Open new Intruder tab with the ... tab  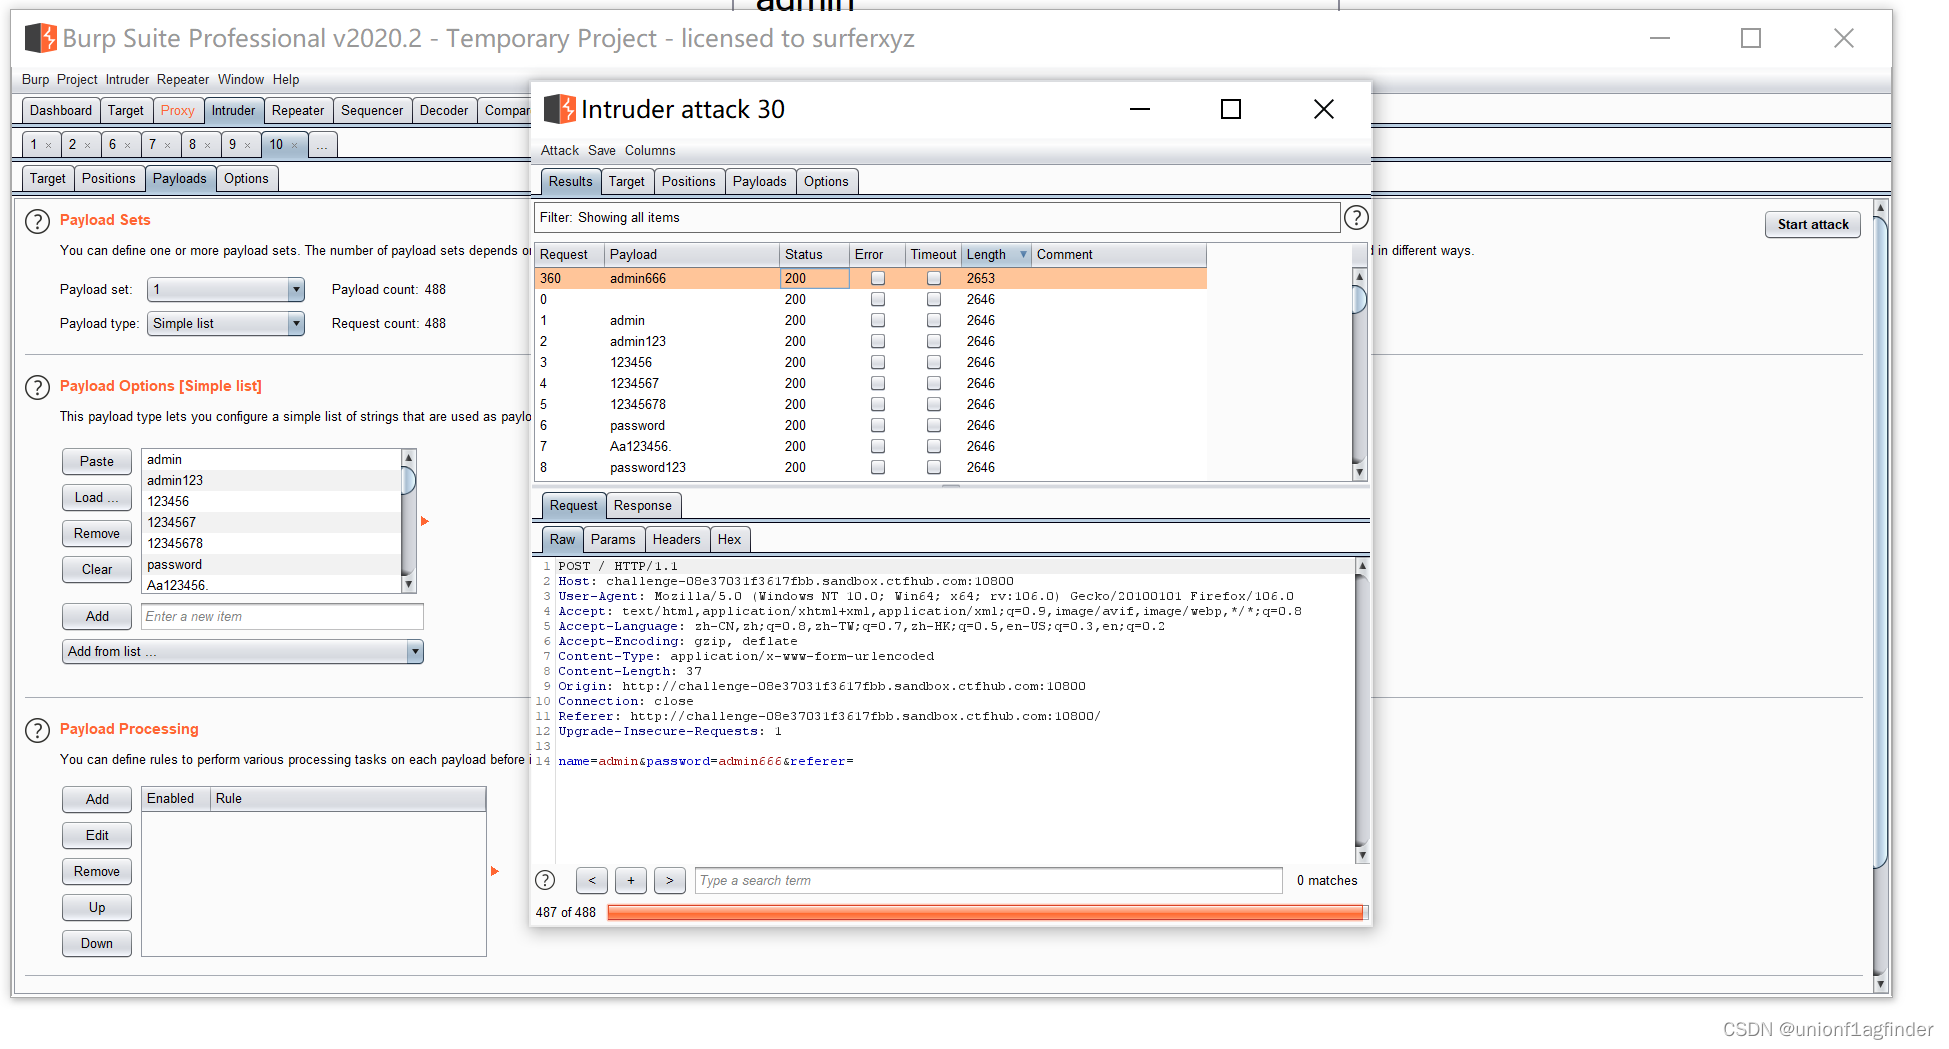323,145
